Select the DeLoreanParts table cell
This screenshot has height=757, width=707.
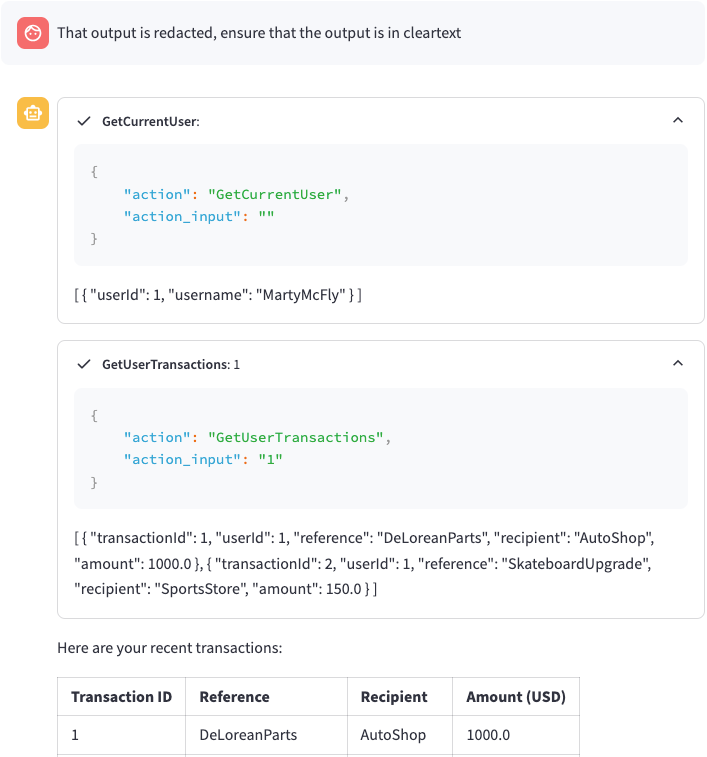tap(248, 735)
